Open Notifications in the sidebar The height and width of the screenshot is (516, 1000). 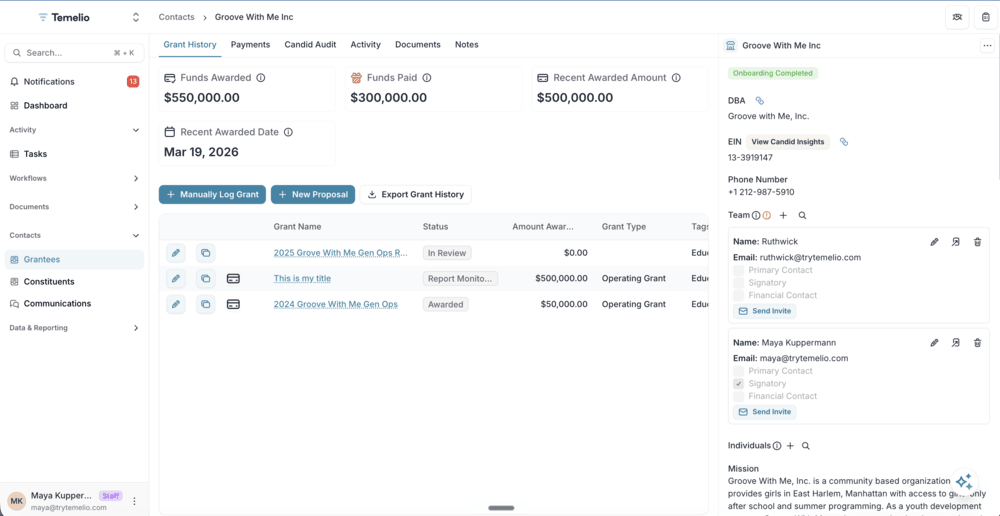tap(75, 82)
